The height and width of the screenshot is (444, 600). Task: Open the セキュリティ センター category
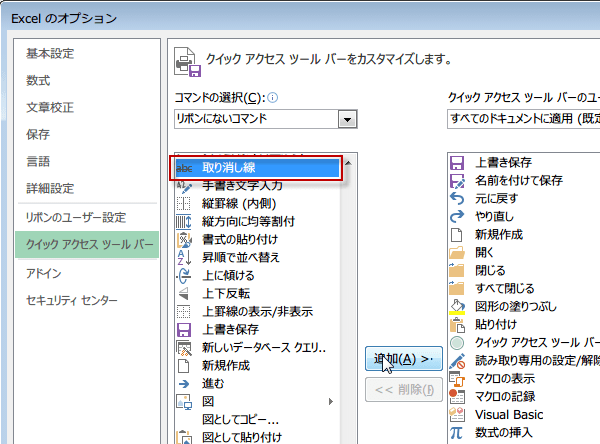(x=72, y=300)
